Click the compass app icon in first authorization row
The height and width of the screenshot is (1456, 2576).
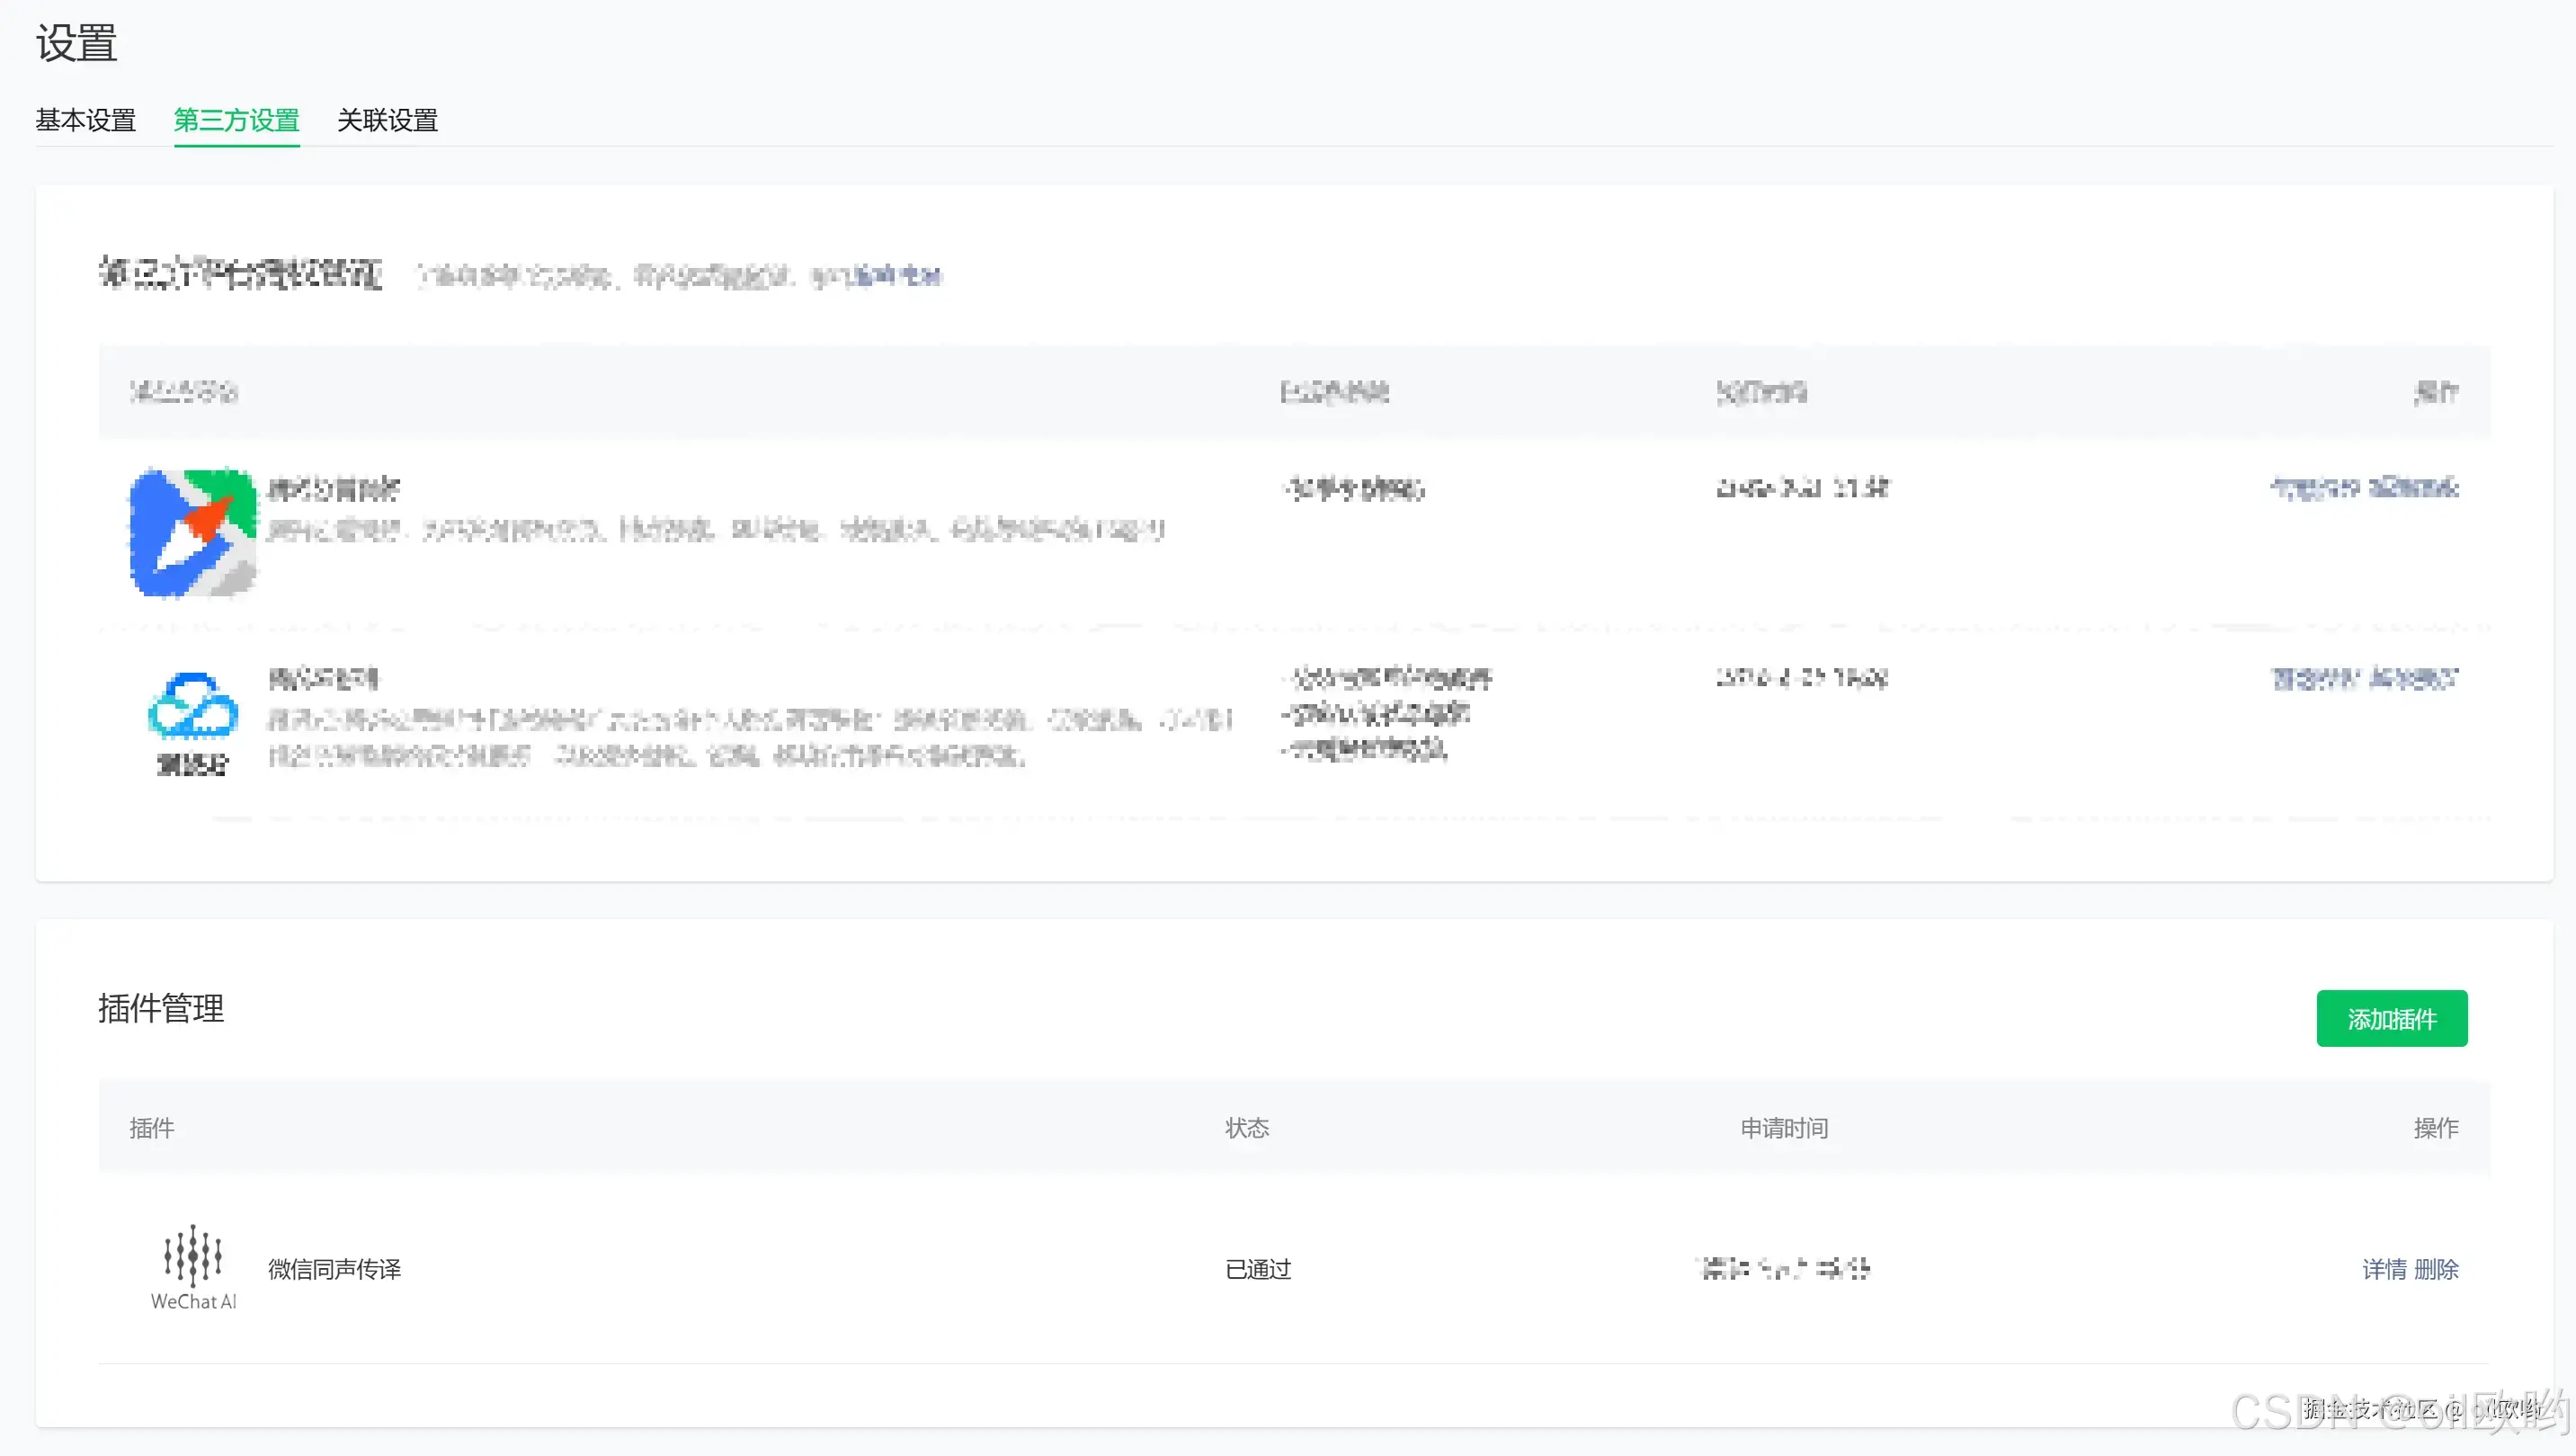pos(192,533)
